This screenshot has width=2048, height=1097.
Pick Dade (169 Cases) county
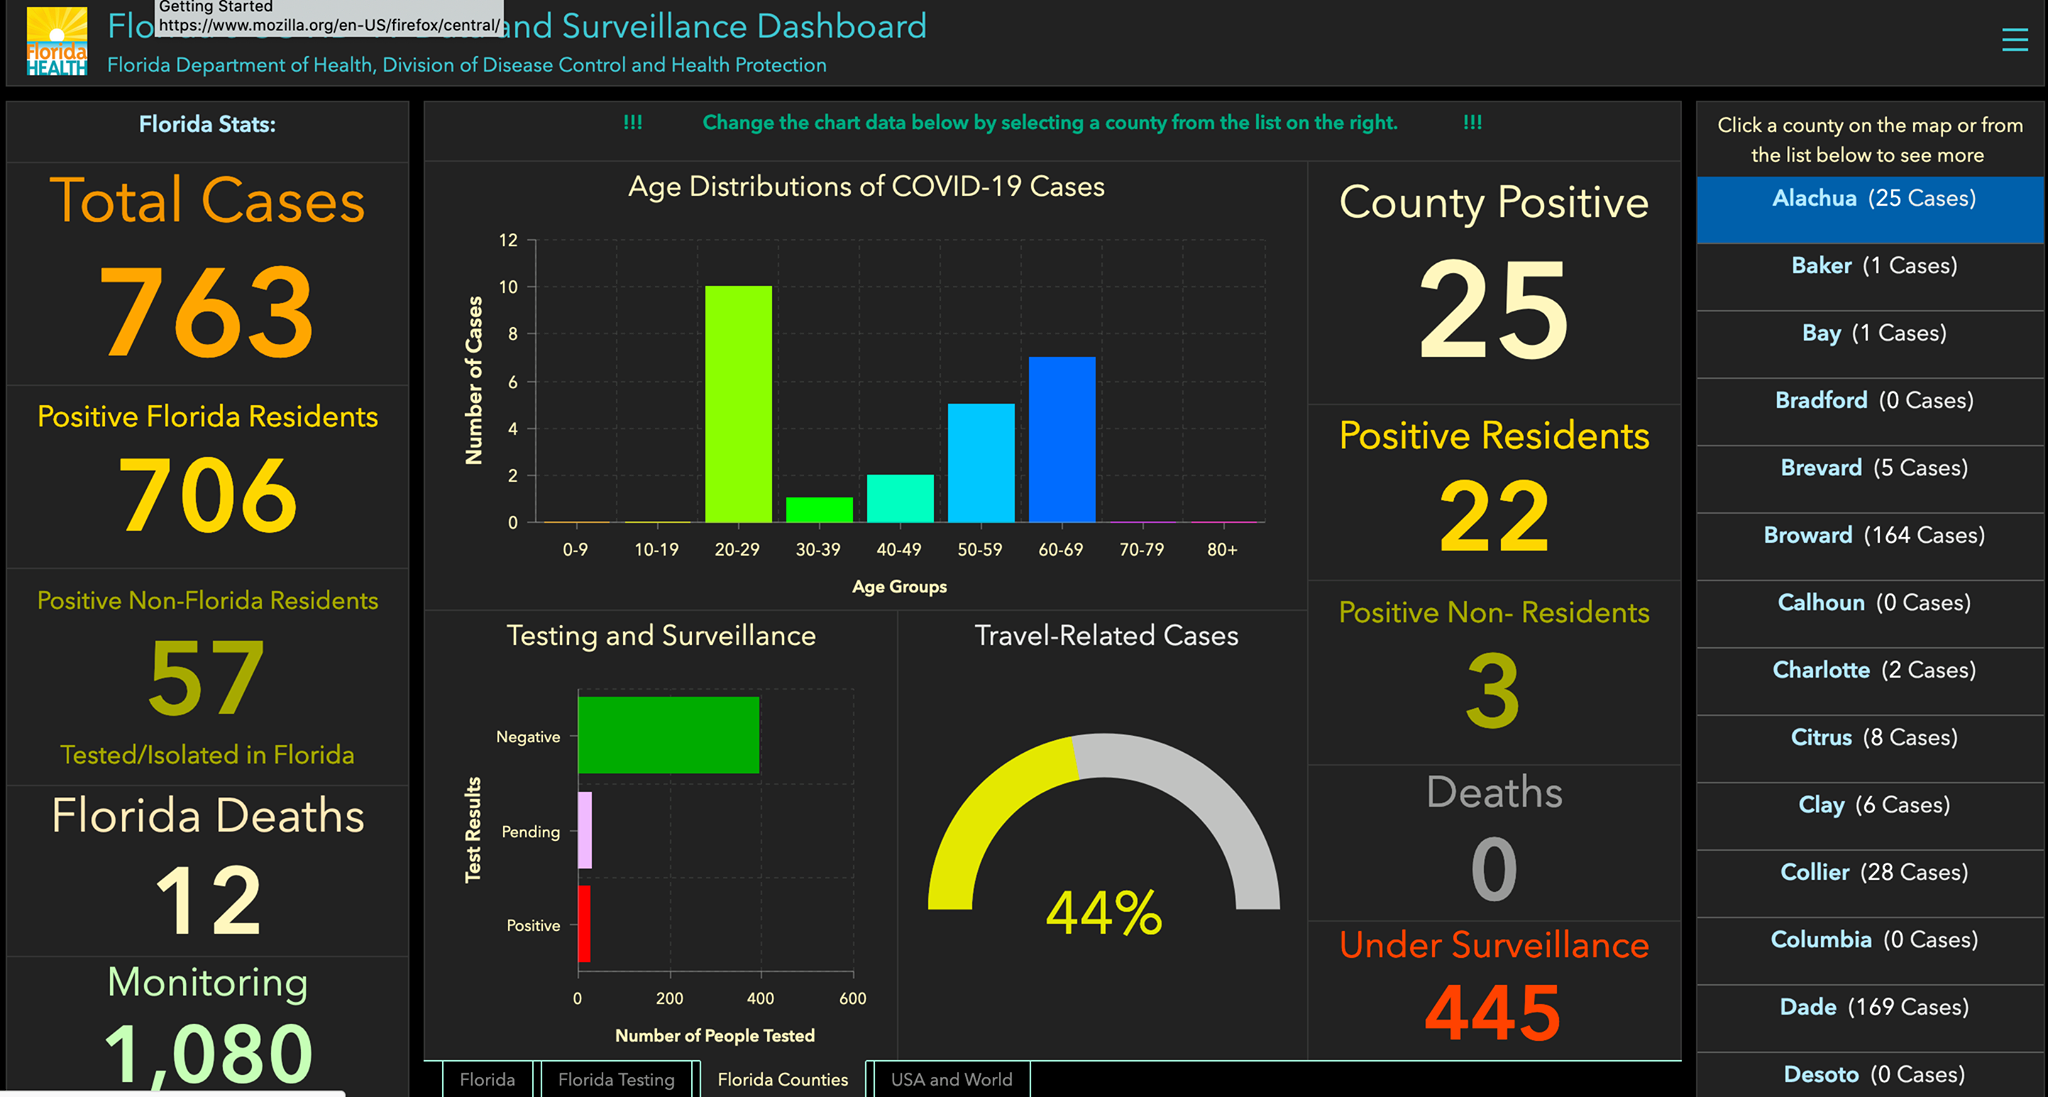click(x=1870, y=1018)
